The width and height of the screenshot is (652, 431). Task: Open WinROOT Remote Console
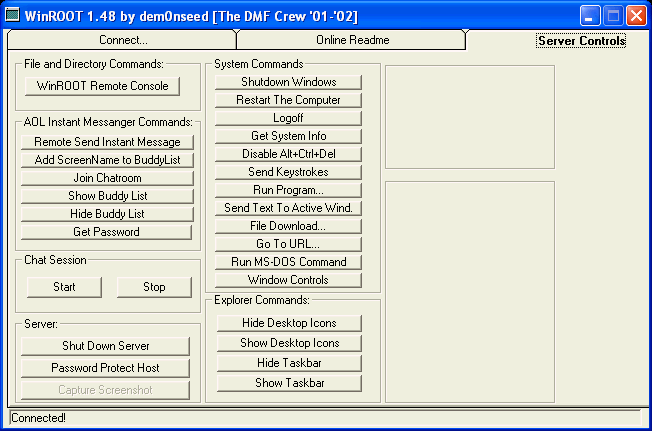click(x=102, y=86)
